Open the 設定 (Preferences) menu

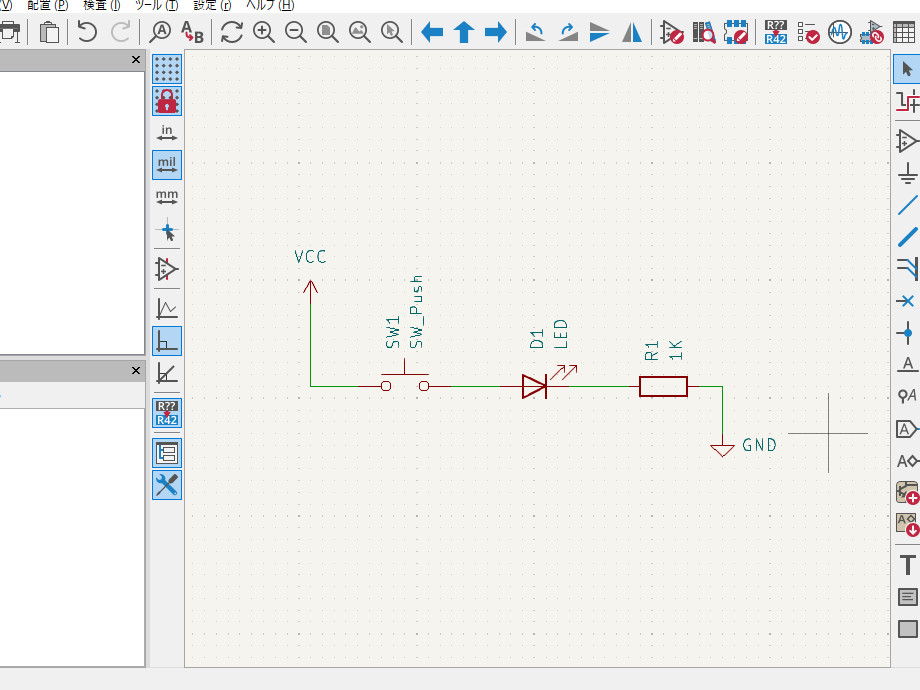pos(212,5)
